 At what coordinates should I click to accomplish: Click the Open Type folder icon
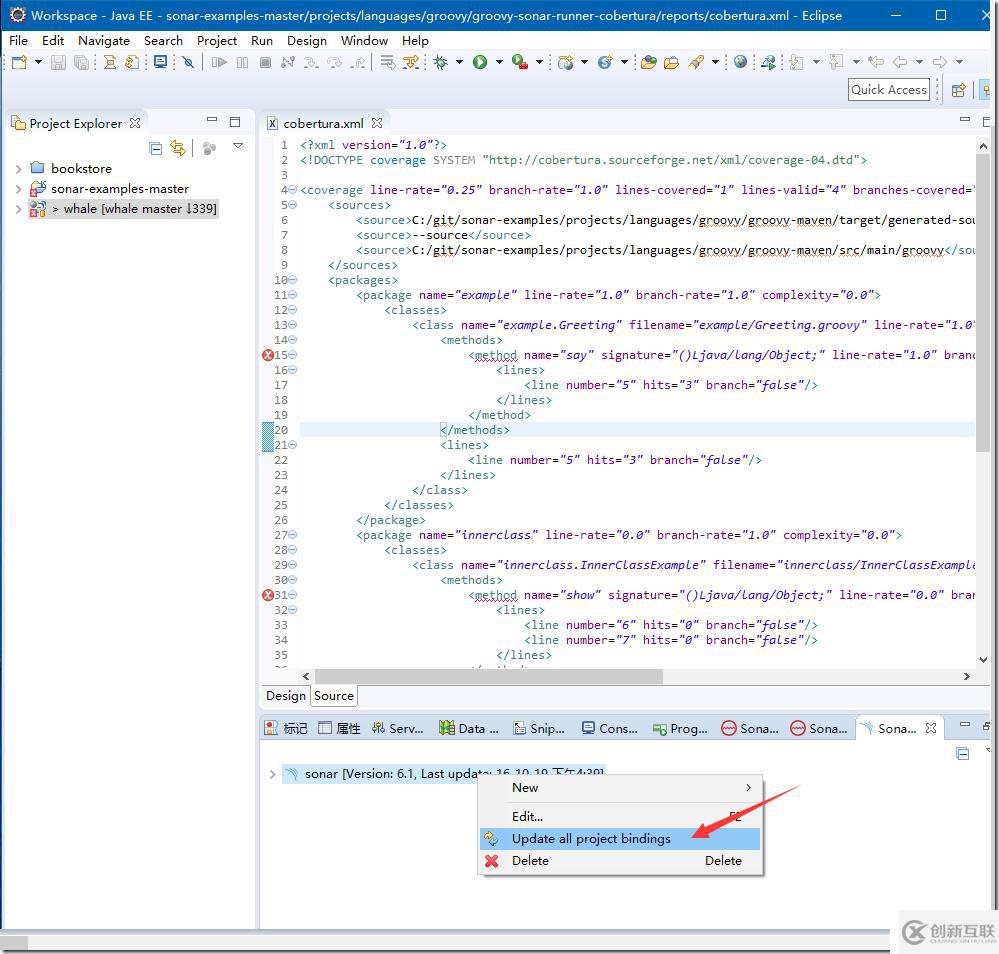[x=649, y=62]
